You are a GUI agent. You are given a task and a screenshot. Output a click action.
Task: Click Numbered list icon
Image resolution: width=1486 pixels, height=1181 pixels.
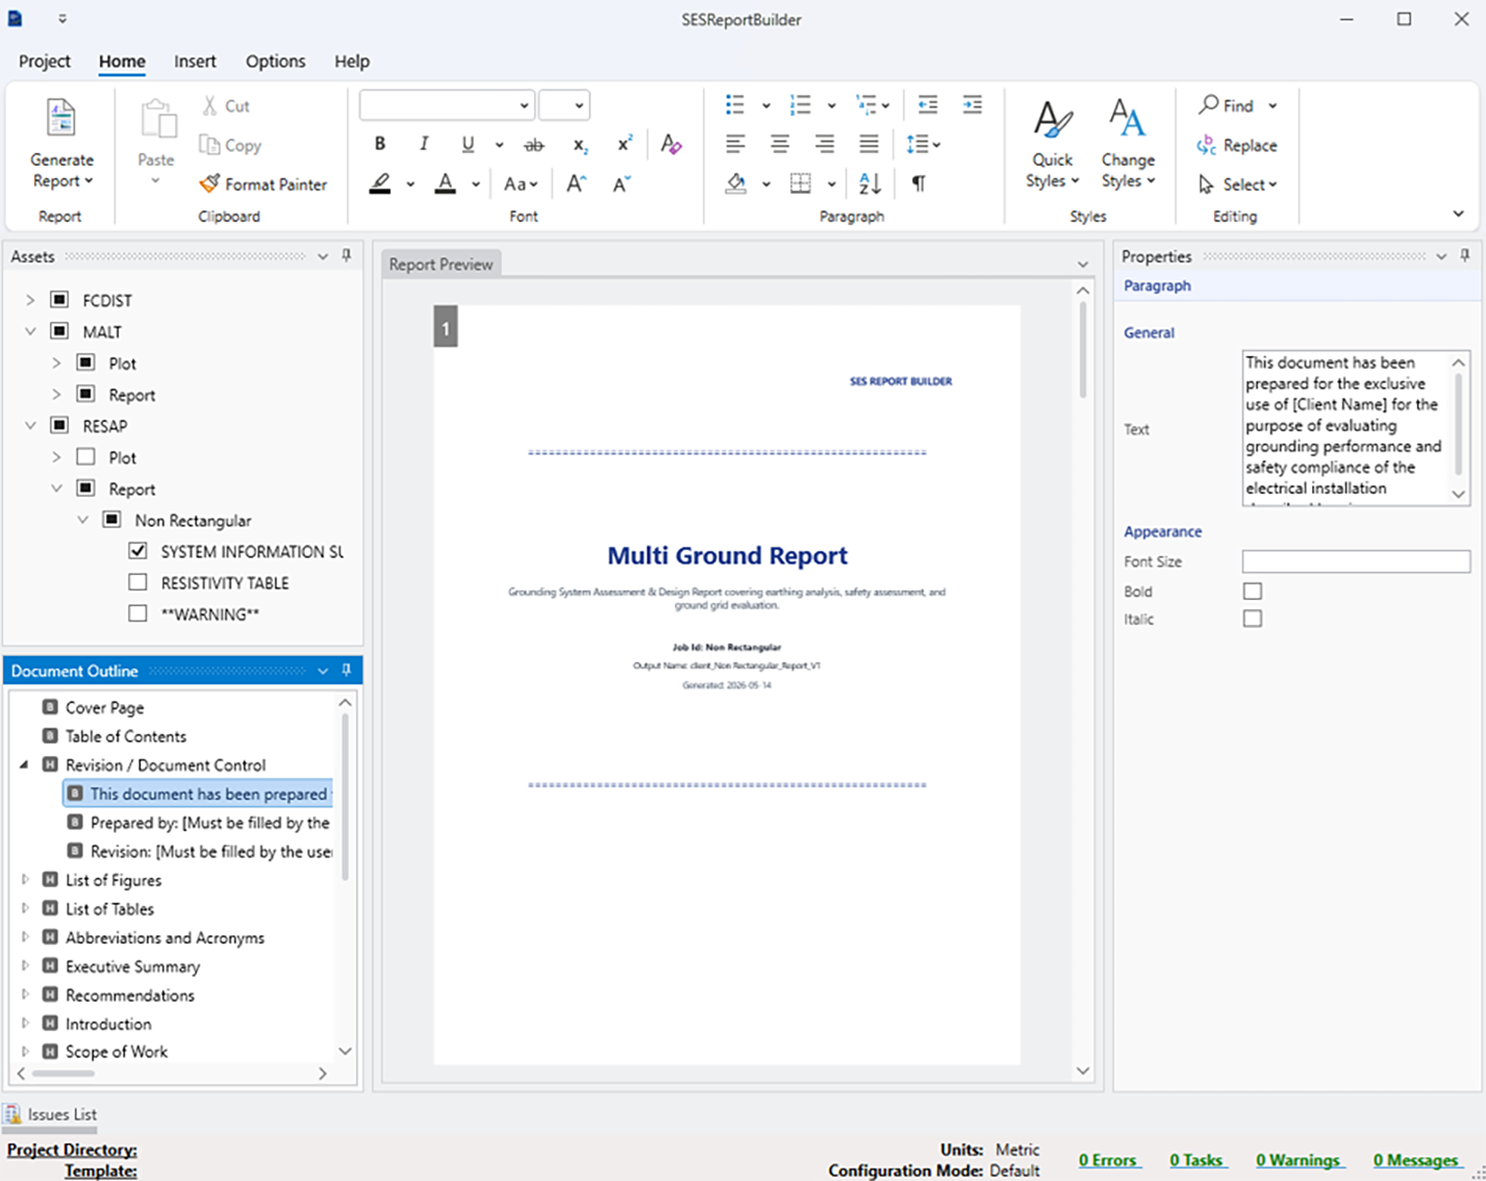click(800, 105)
